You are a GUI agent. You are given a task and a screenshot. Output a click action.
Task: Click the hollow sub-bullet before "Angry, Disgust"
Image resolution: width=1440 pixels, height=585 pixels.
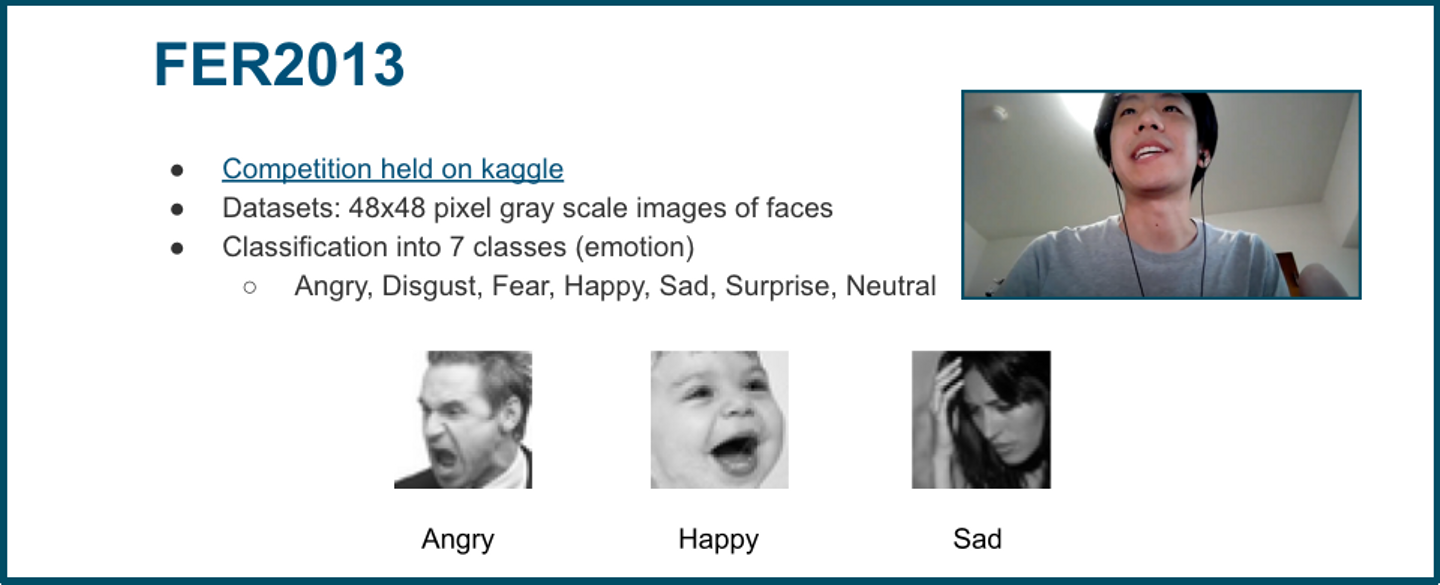pyautogui.click(x=249, y=287)
